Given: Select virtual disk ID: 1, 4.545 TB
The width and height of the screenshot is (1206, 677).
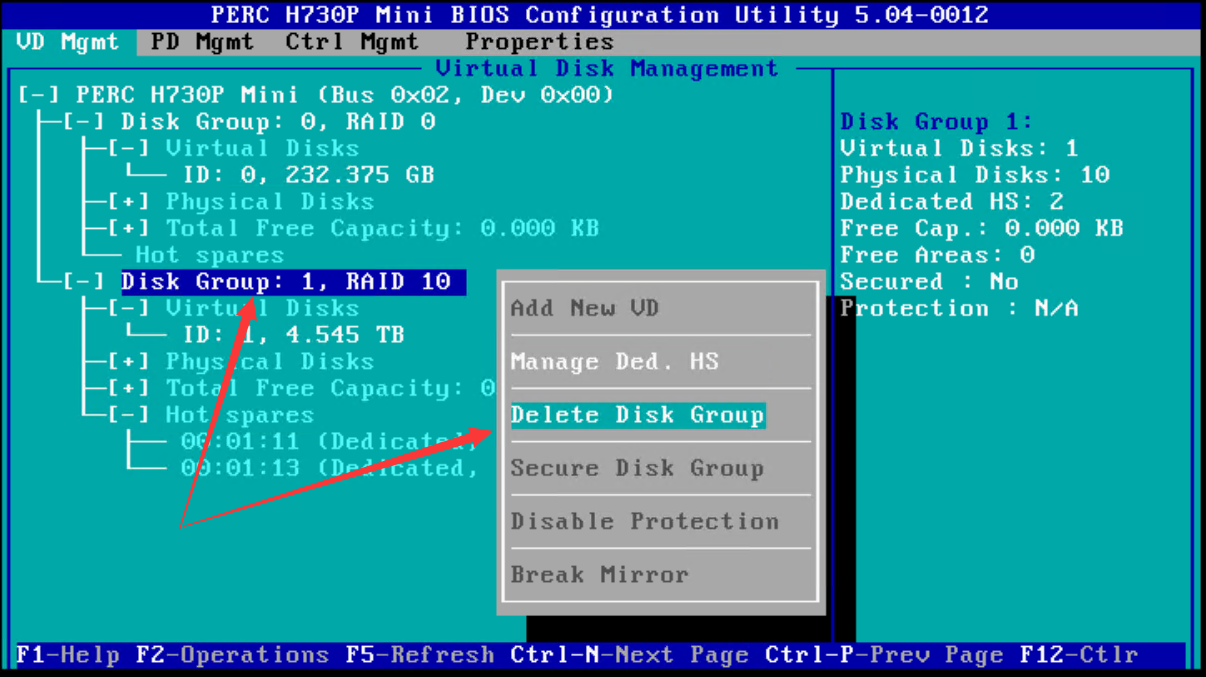Looking at the screenshot, I should pyautogui.click(x=293, y=335).
